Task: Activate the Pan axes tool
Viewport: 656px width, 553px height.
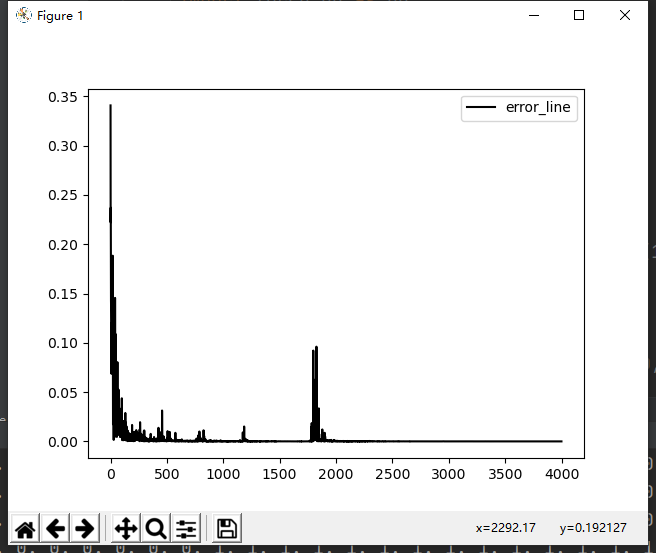Action: (126, 528)
